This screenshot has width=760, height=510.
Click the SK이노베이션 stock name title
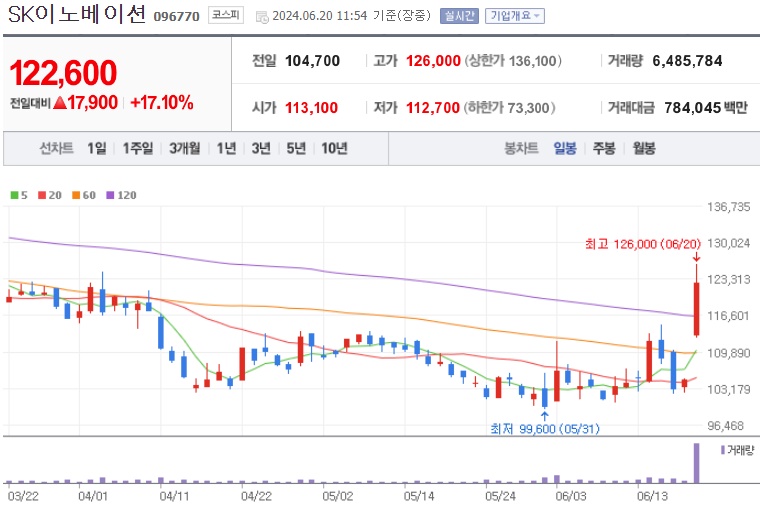click(x=77, y=14)
